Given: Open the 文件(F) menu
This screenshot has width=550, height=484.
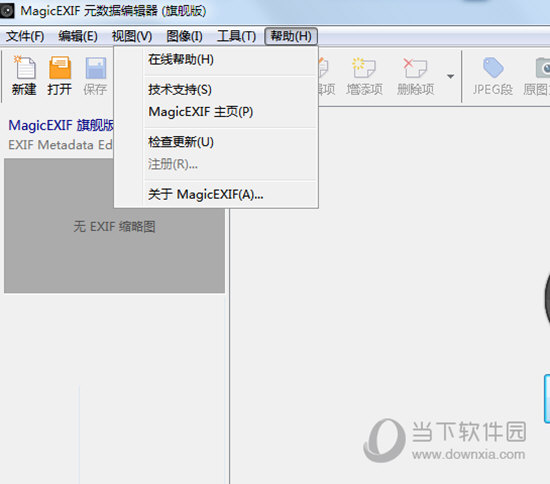Looking at the screenshot, I should click(x=25, y=36).
